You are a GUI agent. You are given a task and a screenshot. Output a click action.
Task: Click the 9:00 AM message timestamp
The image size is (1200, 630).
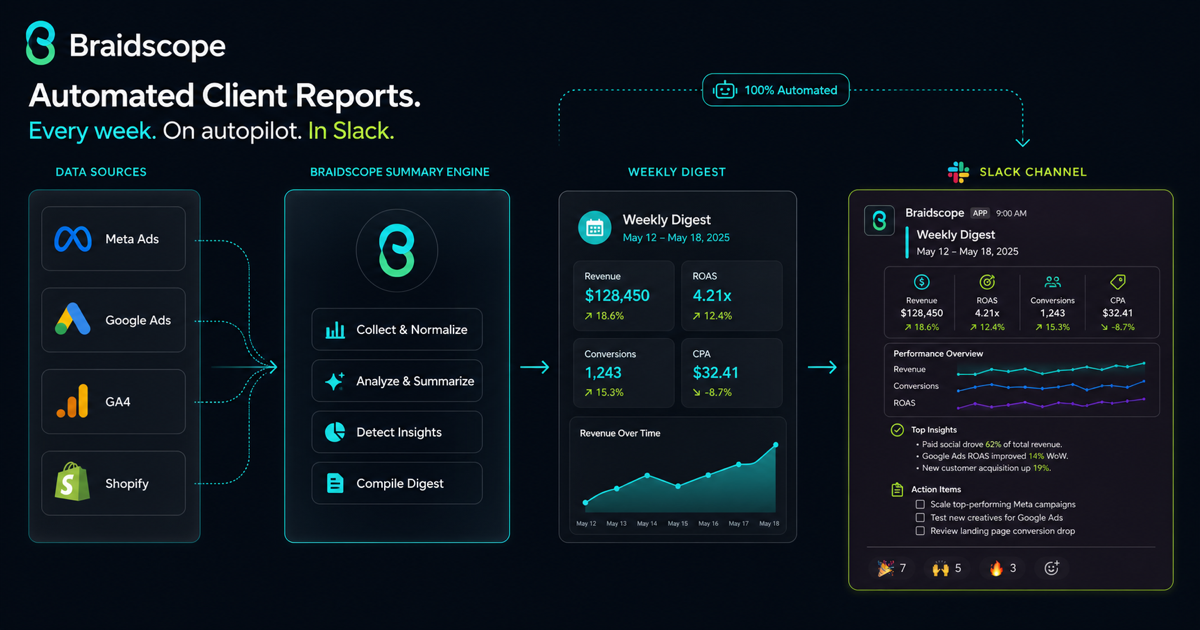(1011, 213)
